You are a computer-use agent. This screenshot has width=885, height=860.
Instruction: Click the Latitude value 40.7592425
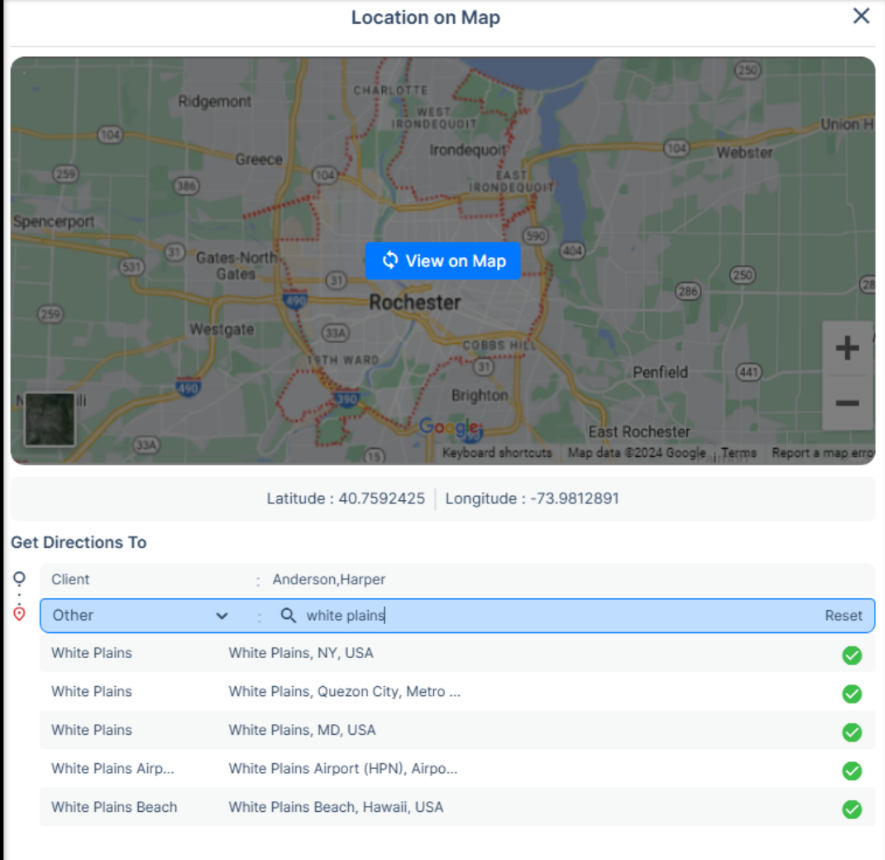381,499
